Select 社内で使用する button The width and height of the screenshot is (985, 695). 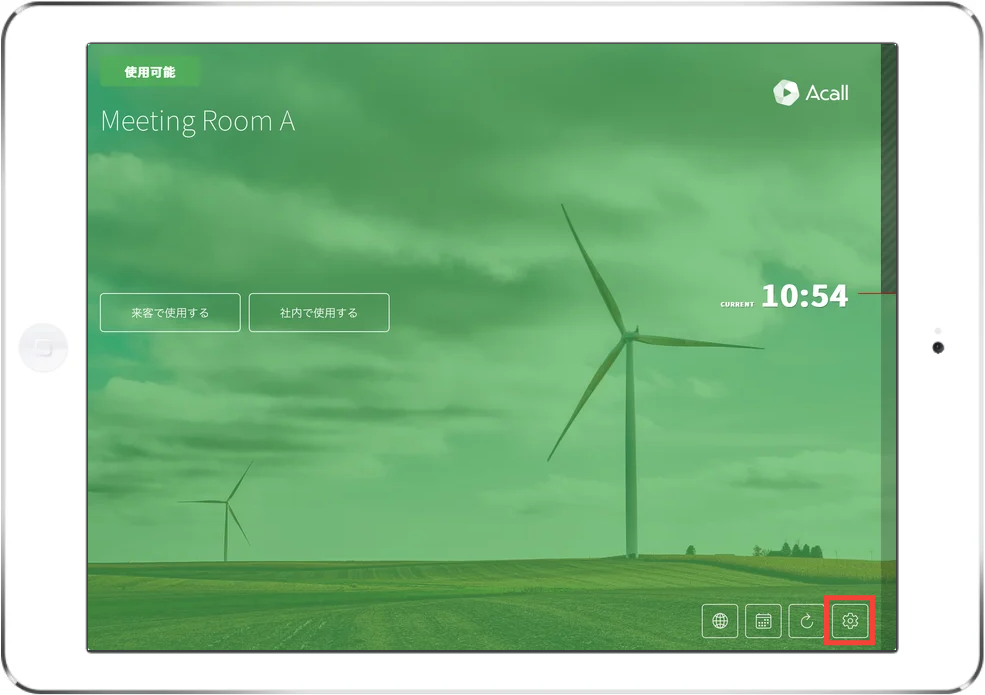pos(319,312)
